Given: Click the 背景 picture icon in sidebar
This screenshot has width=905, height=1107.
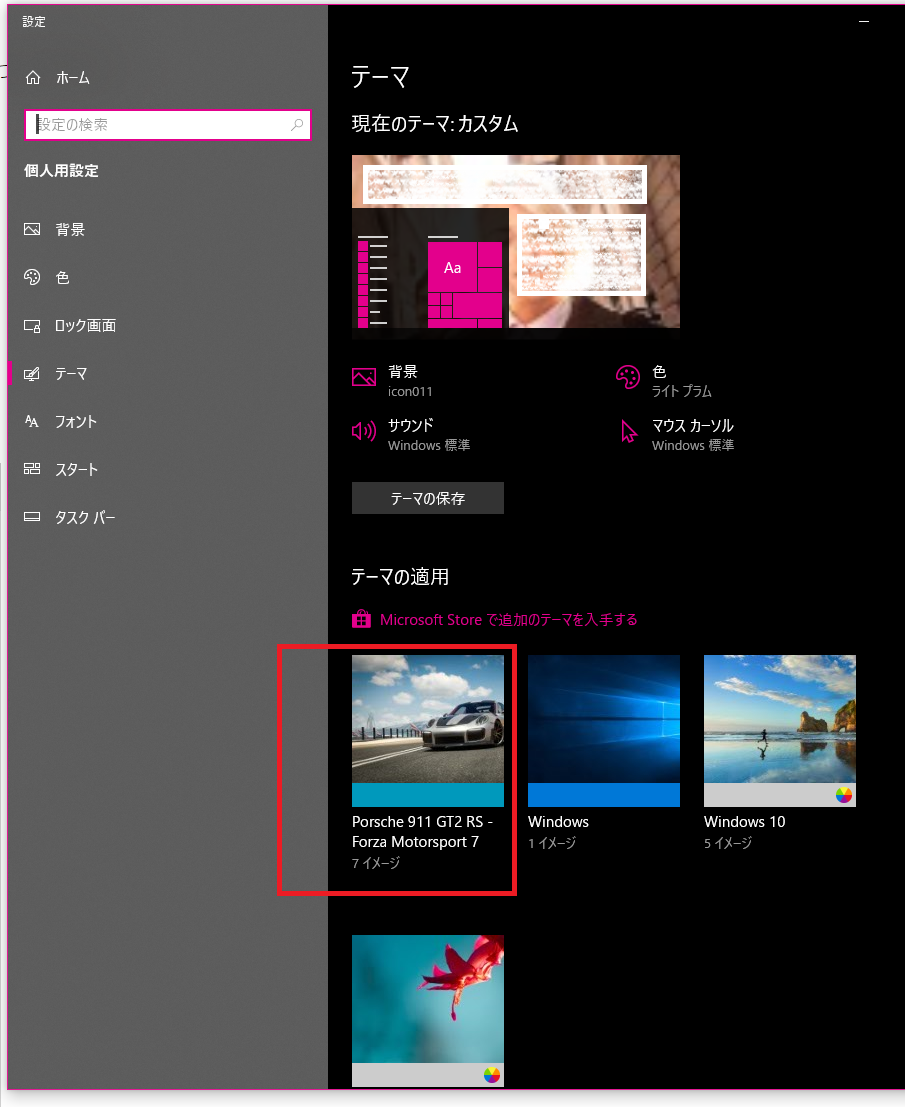Looking at the screenshot, I should coord(32,229).
